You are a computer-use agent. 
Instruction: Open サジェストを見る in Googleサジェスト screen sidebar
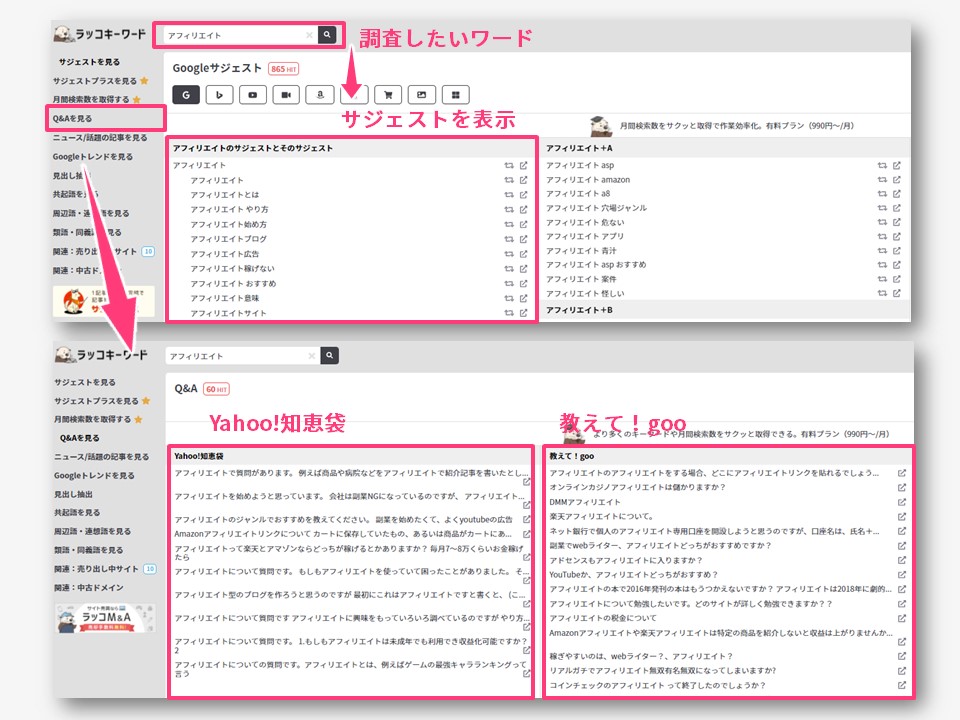tap(89, 62)
